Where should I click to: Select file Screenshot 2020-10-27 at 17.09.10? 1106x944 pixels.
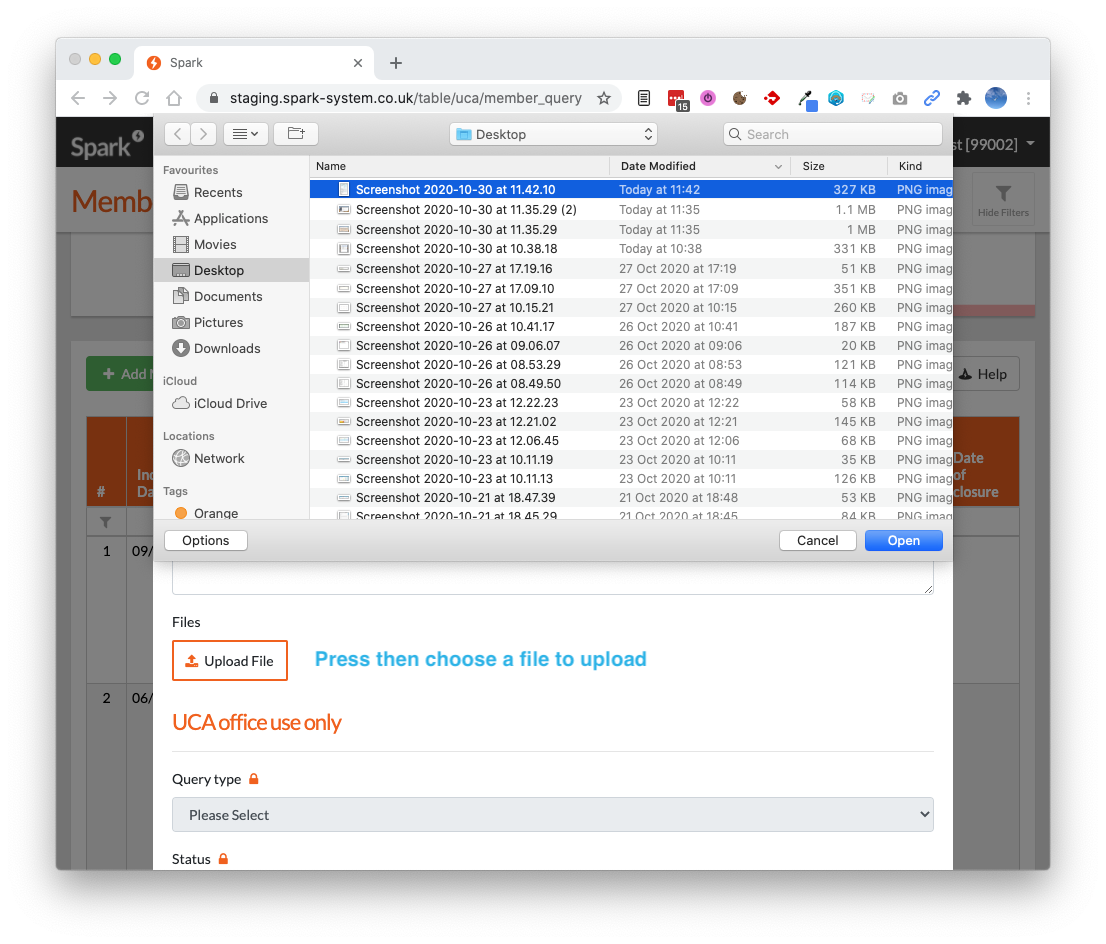454,288
